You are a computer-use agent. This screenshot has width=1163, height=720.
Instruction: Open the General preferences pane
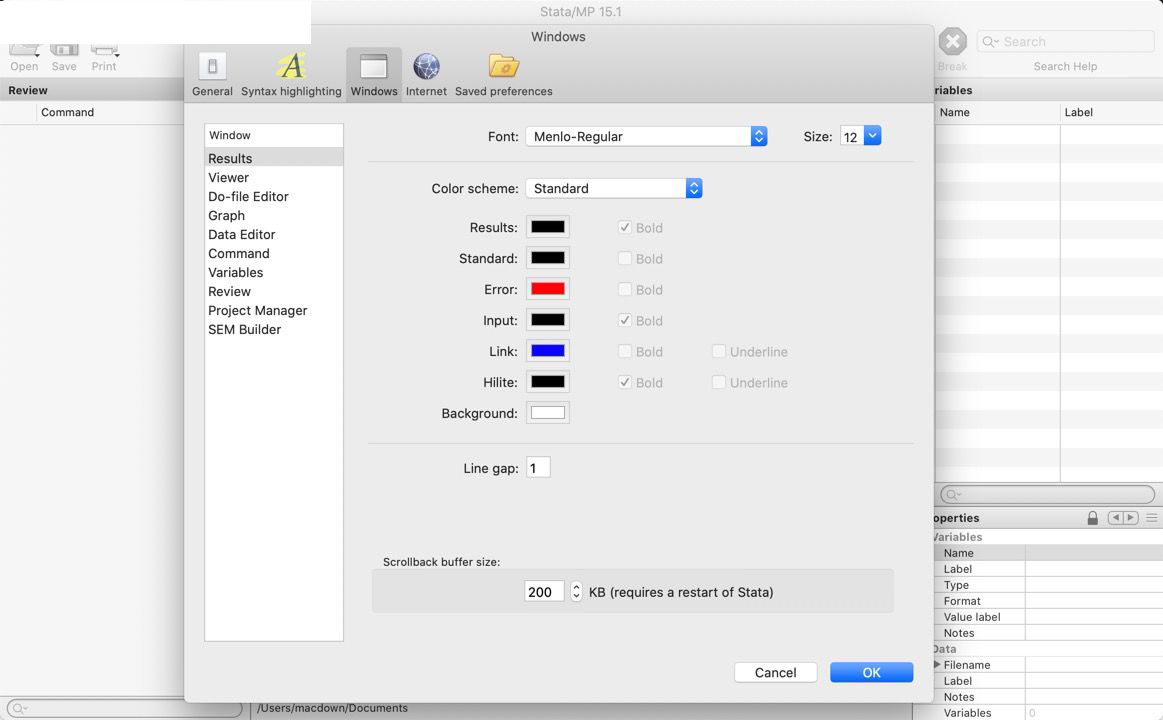212,74
